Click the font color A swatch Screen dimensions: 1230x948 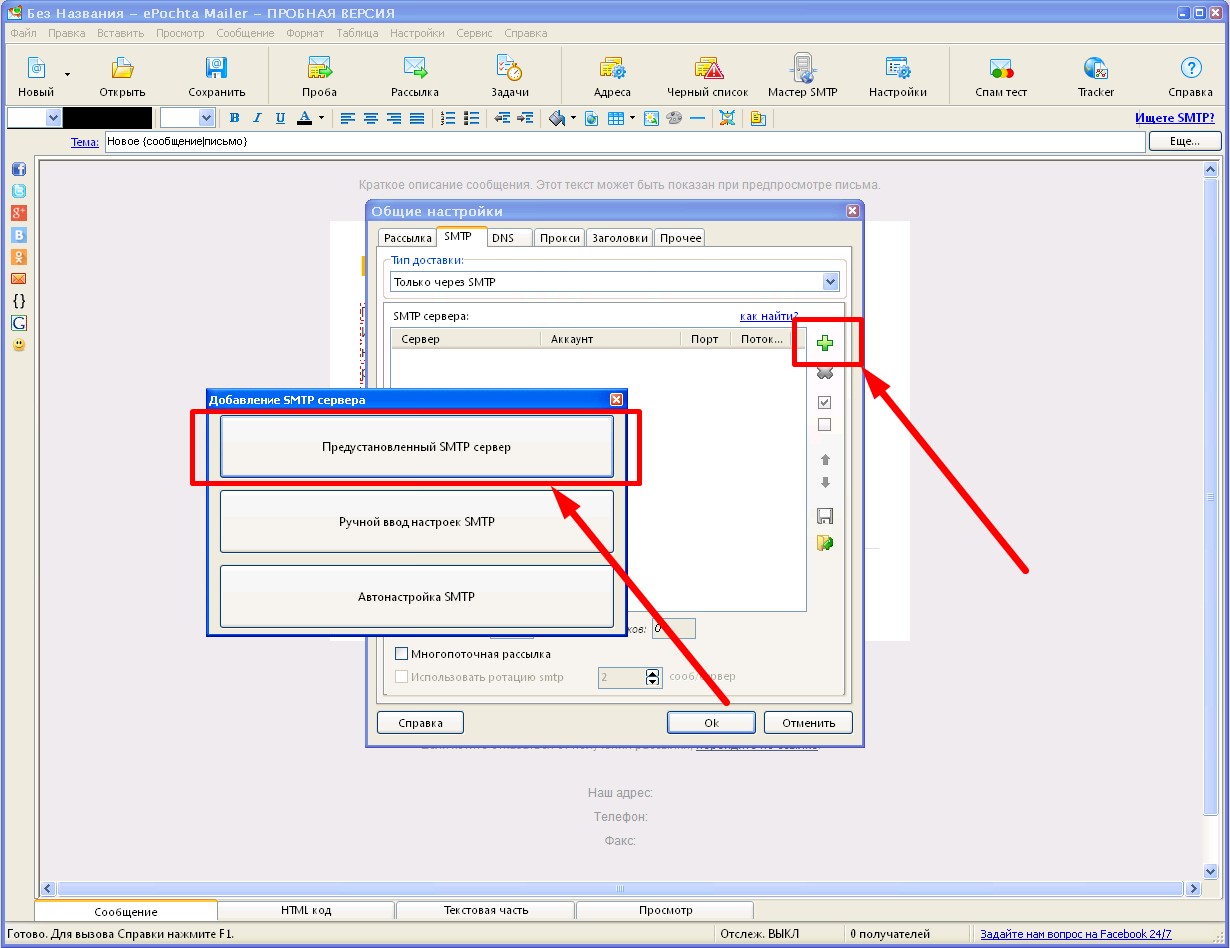[x=304, y=118]
